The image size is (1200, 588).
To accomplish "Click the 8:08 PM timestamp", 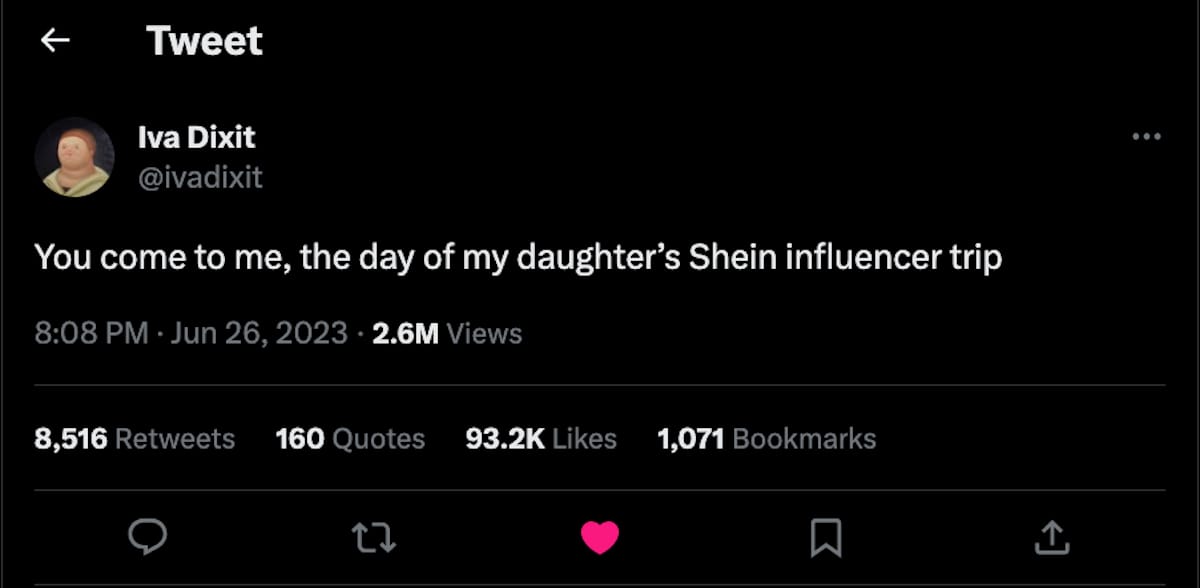I will tap(91, 332).
